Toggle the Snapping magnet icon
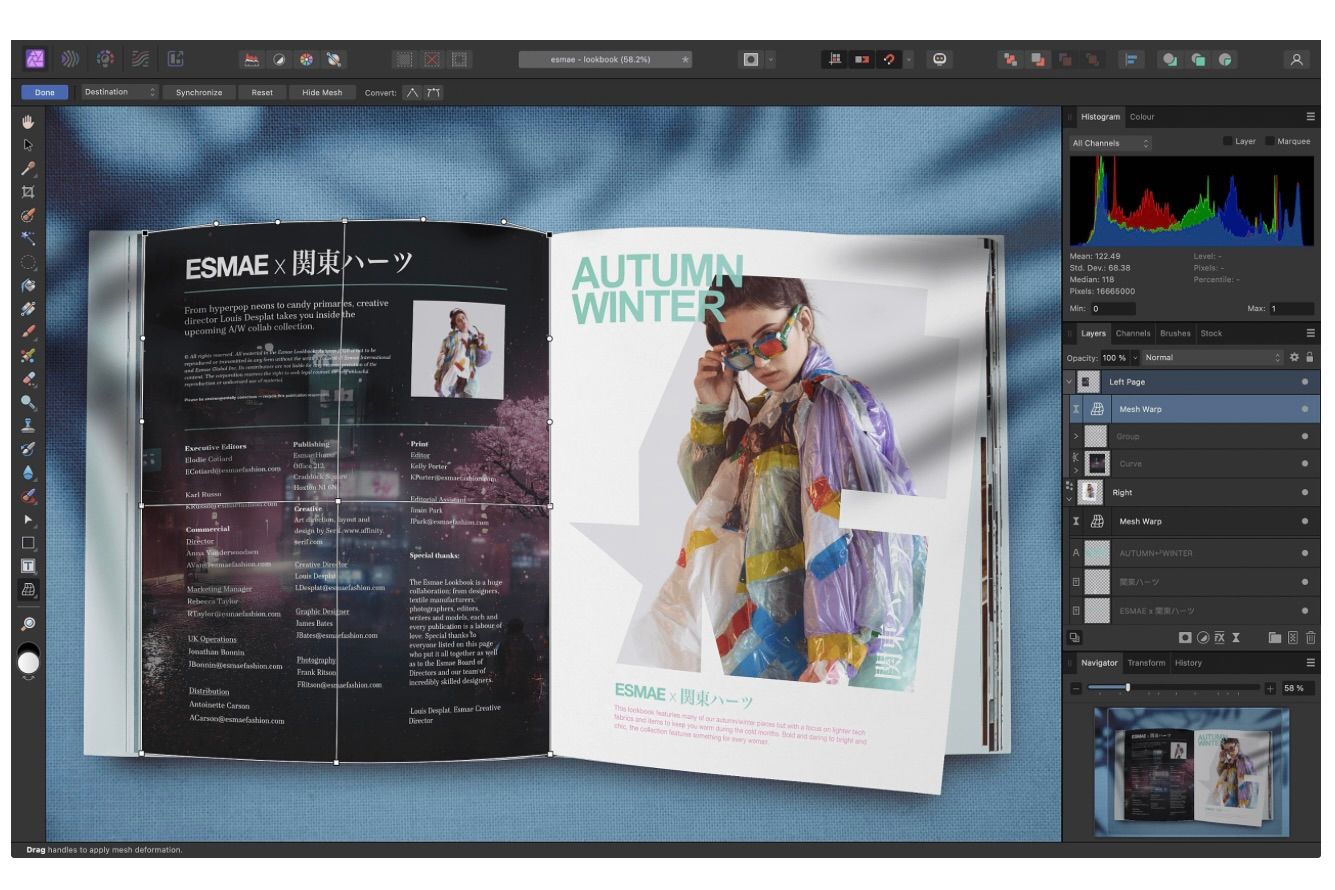 coord(888,60)
